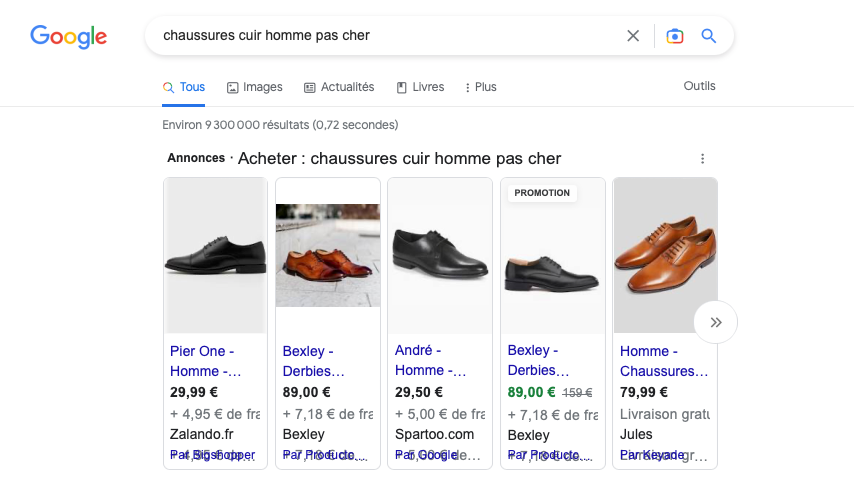The image size is (854, 488).
Task: Click the PROMOTION badge on Bexley card
Action: tap(542, 193)
